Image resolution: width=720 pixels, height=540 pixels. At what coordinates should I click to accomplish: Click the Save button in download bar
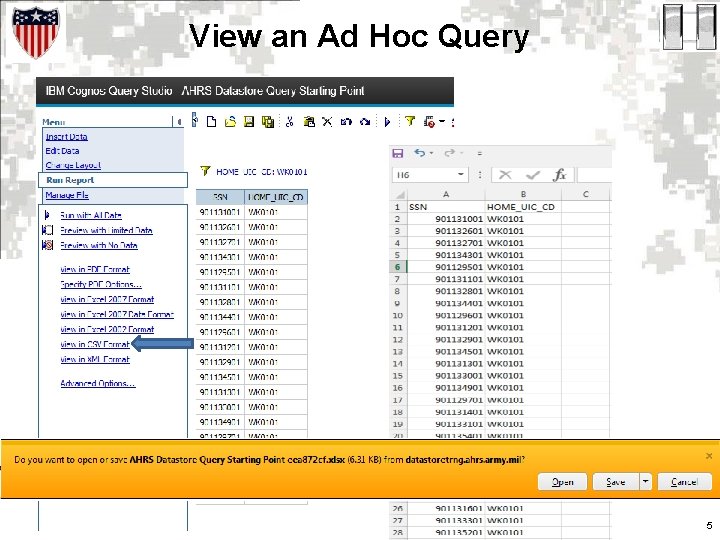pos(616,482)
